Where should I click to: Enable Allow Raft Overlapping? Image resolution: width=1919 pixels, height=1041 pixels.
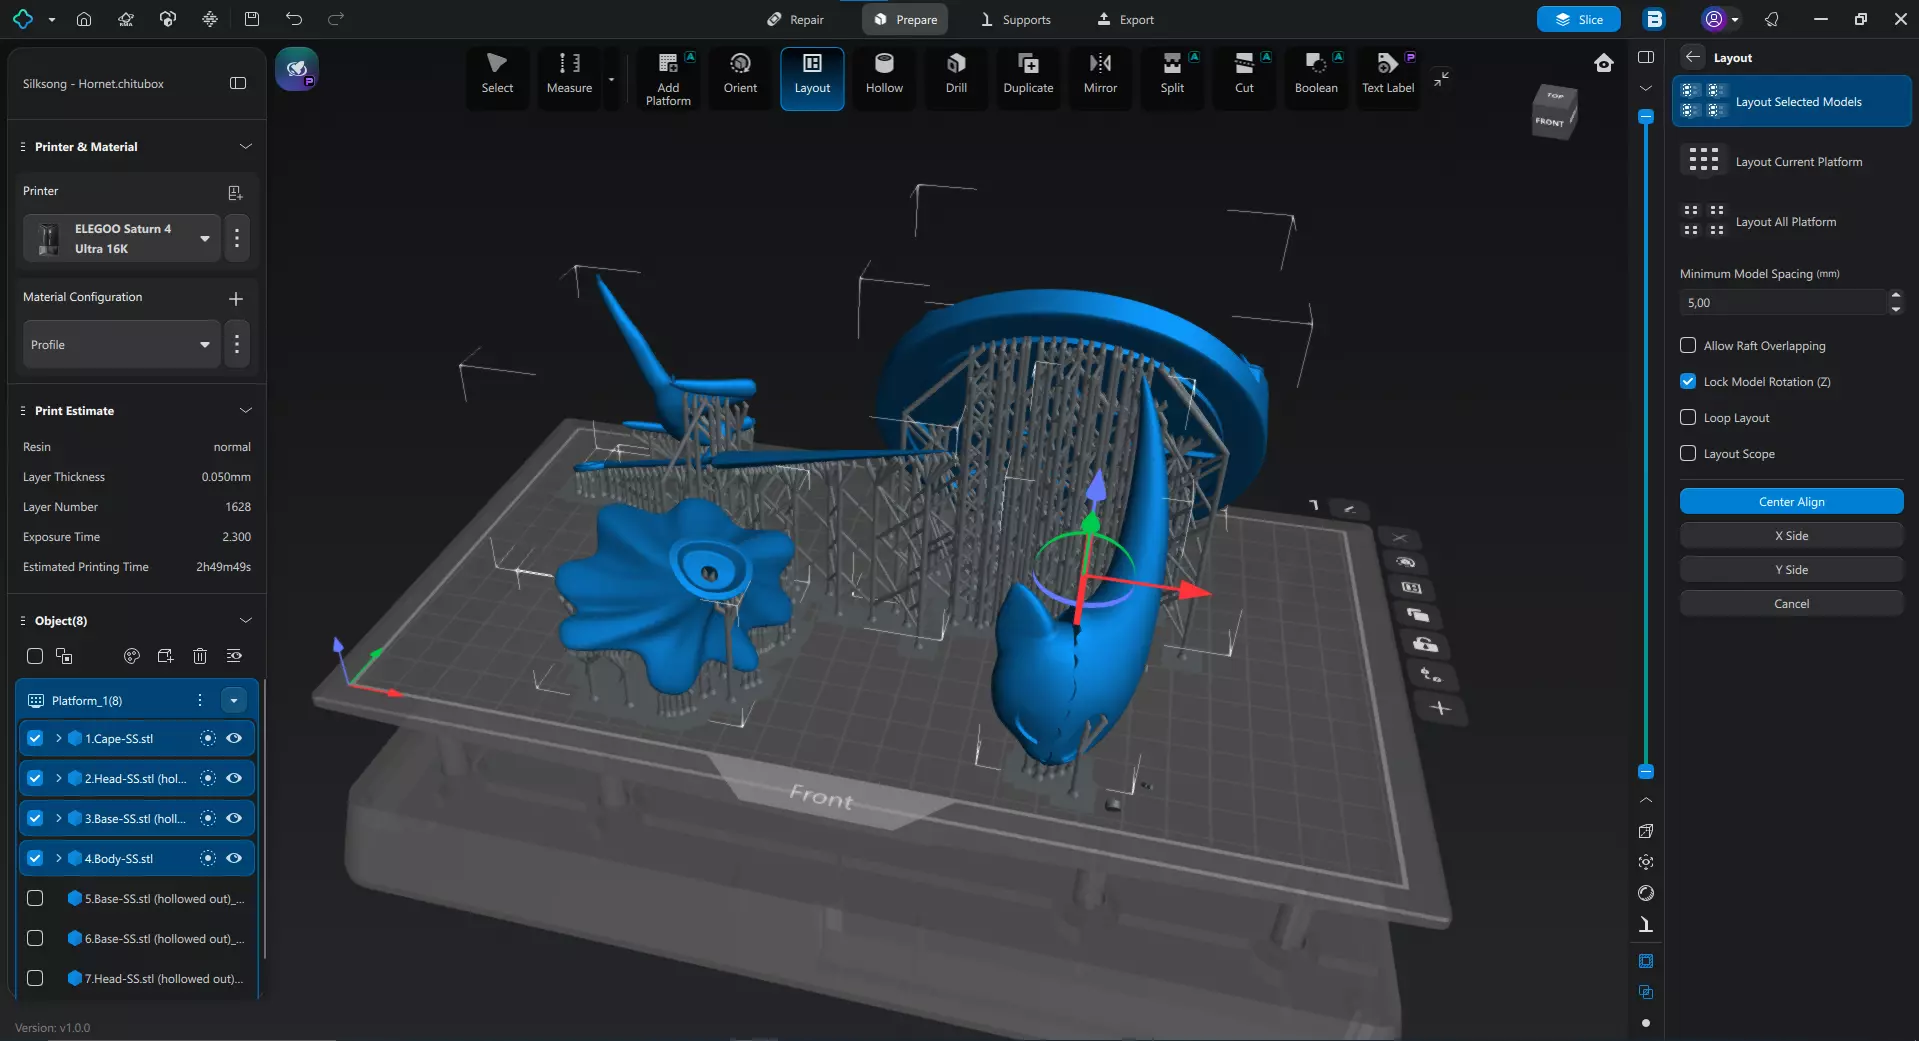pos(1688,345)
